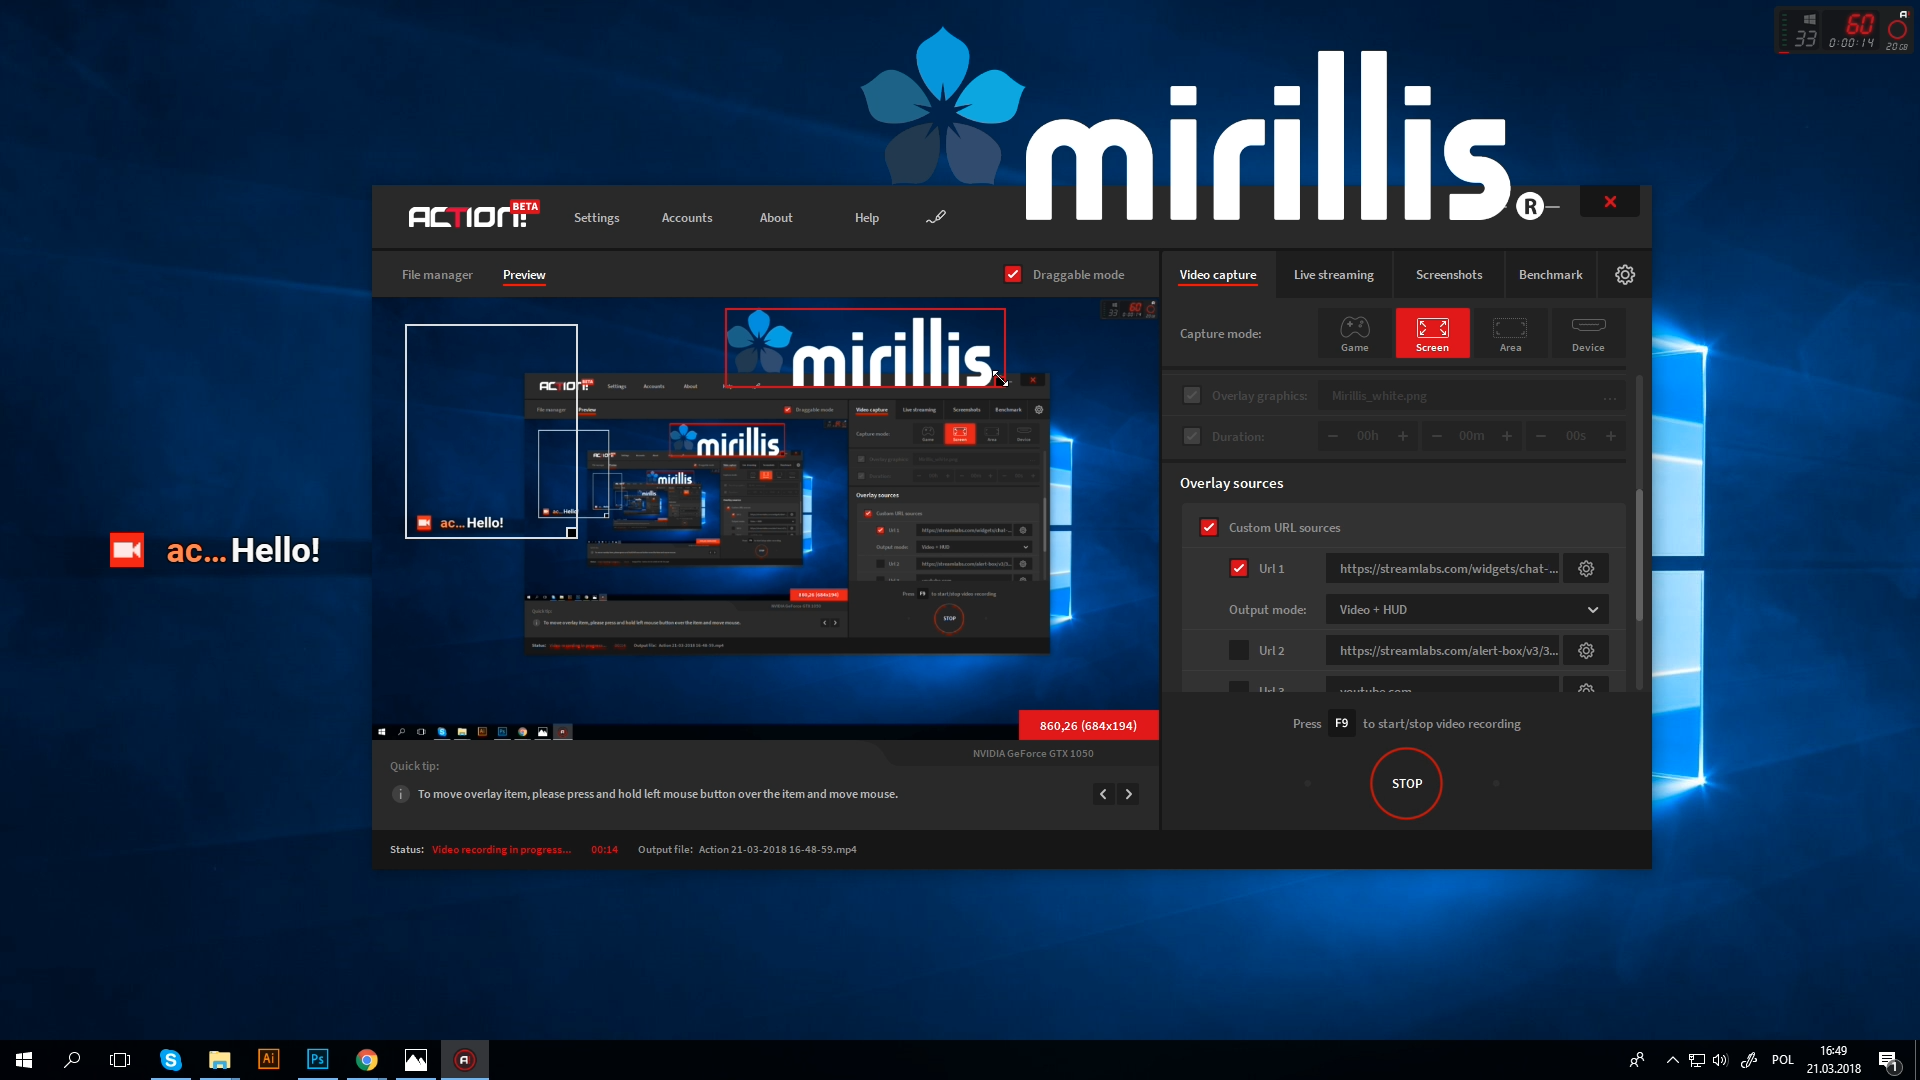
Task: Switch to the Live streaming tab
Action: coord(1333,274)
